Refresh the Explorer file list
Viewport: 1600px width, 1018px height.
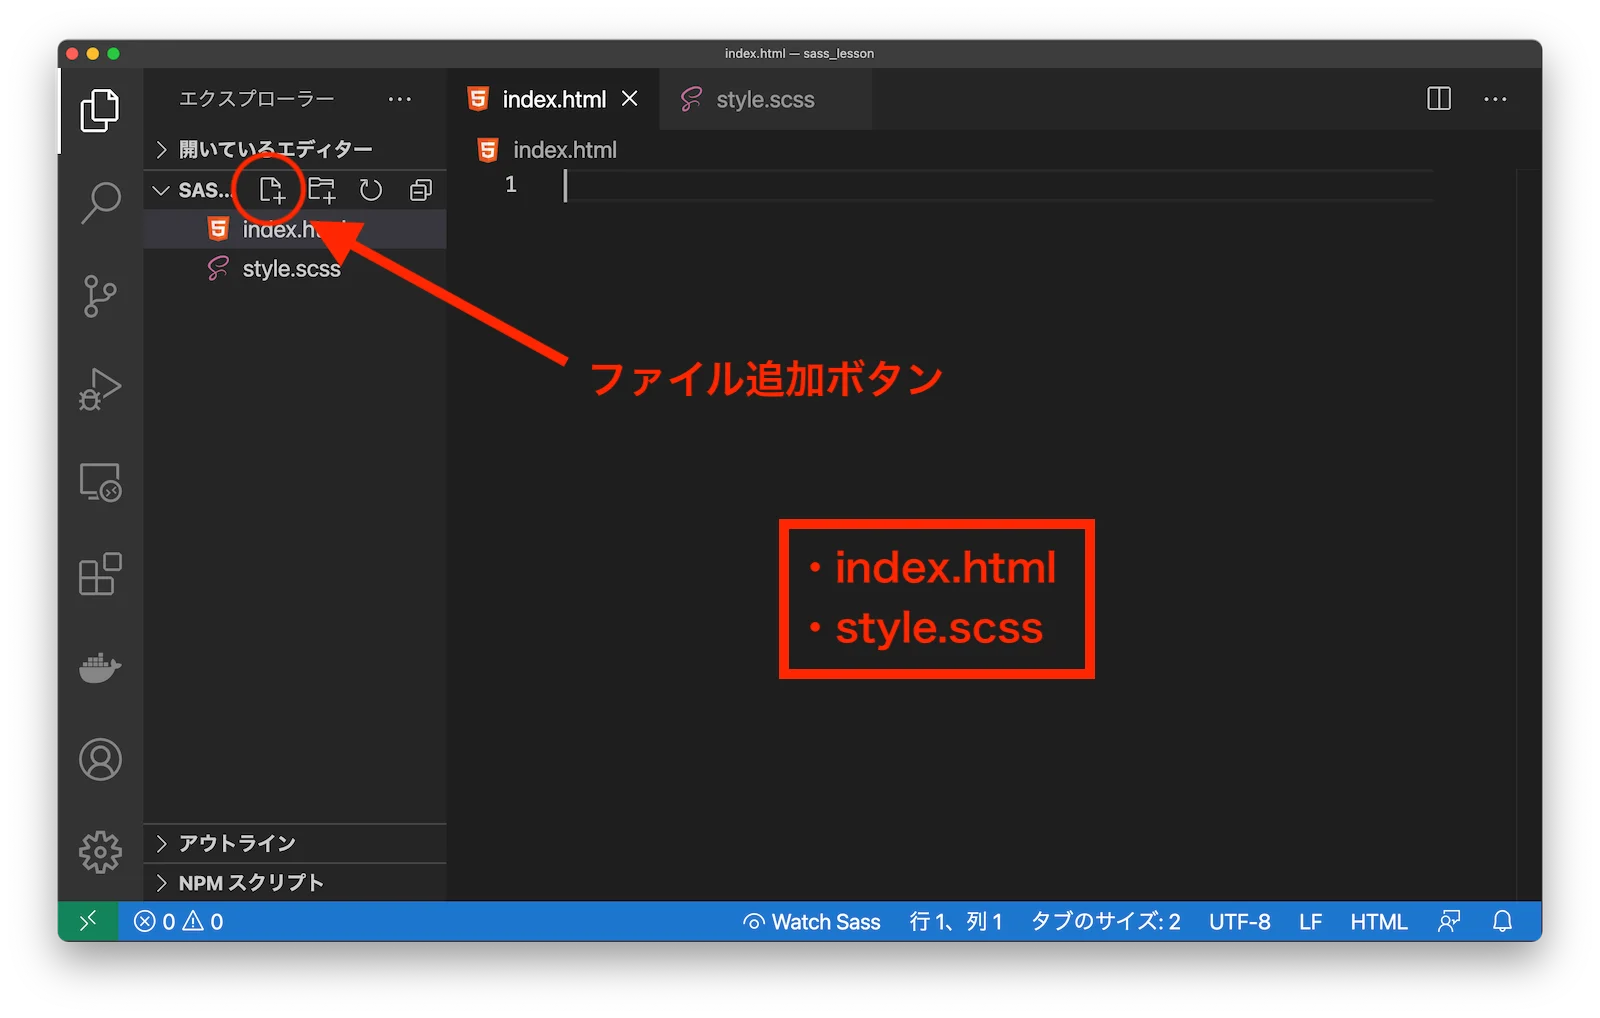pos(371,189)
